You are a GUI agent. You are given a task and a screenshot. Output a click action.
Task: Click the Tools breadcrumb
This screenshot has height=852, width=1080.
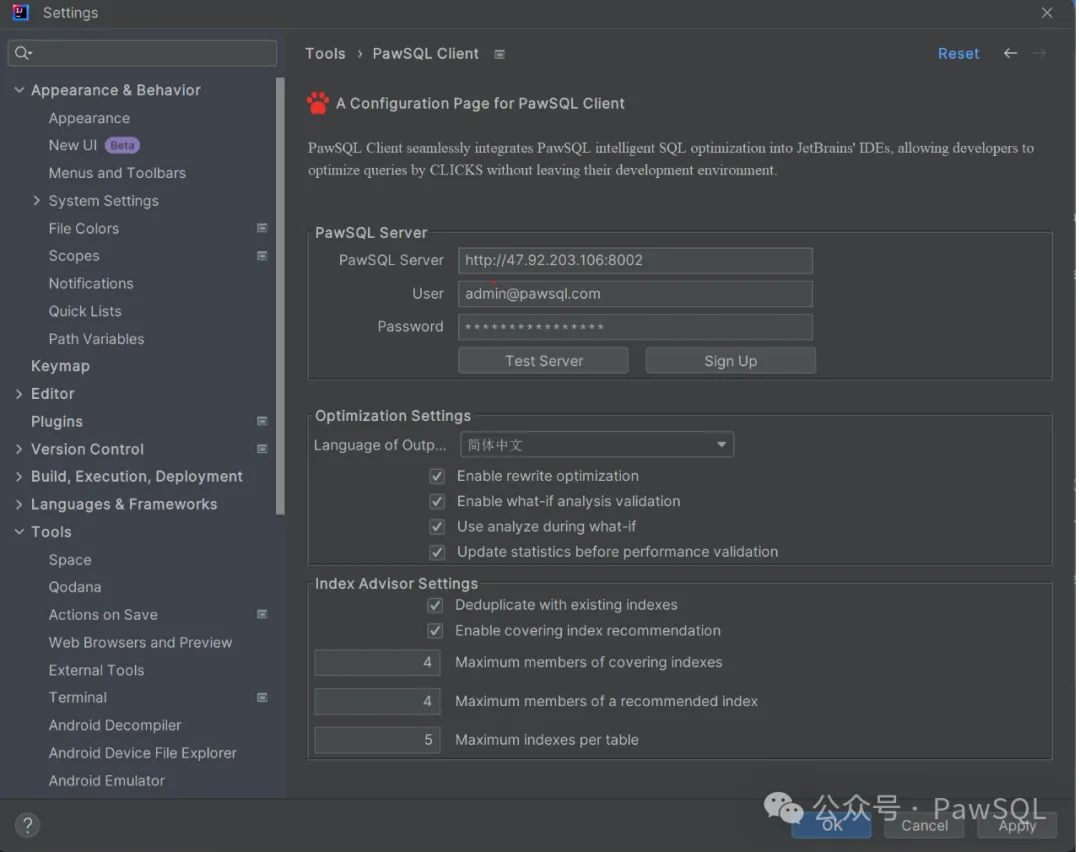325,54
